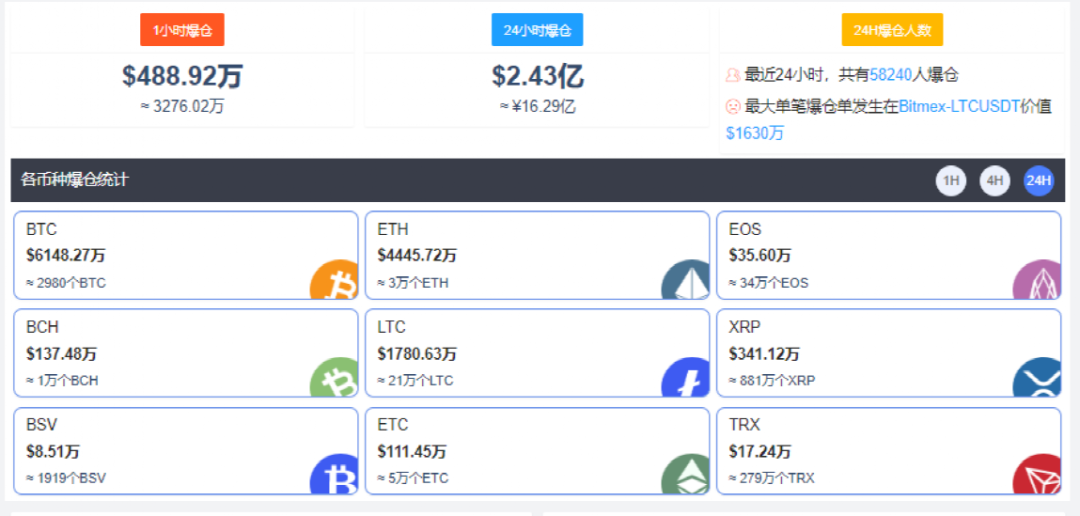Click the Bitcoin coin icon
Screen dimensions: 1080x516
point(335,280)
